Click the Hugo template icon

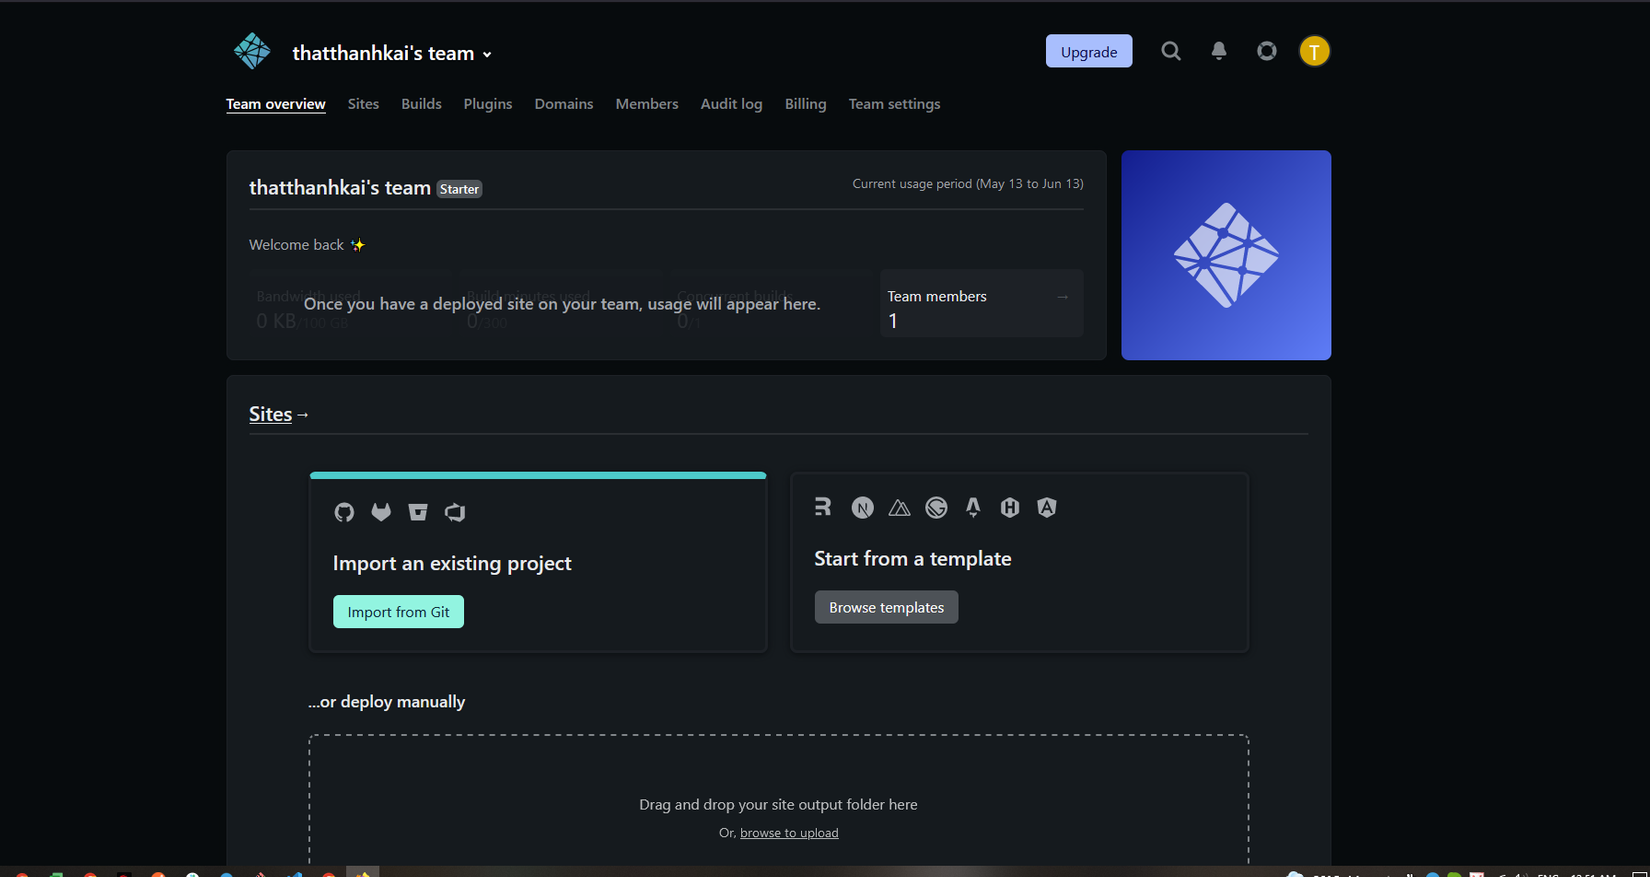pyautogui.click(x=1010, y=508)
